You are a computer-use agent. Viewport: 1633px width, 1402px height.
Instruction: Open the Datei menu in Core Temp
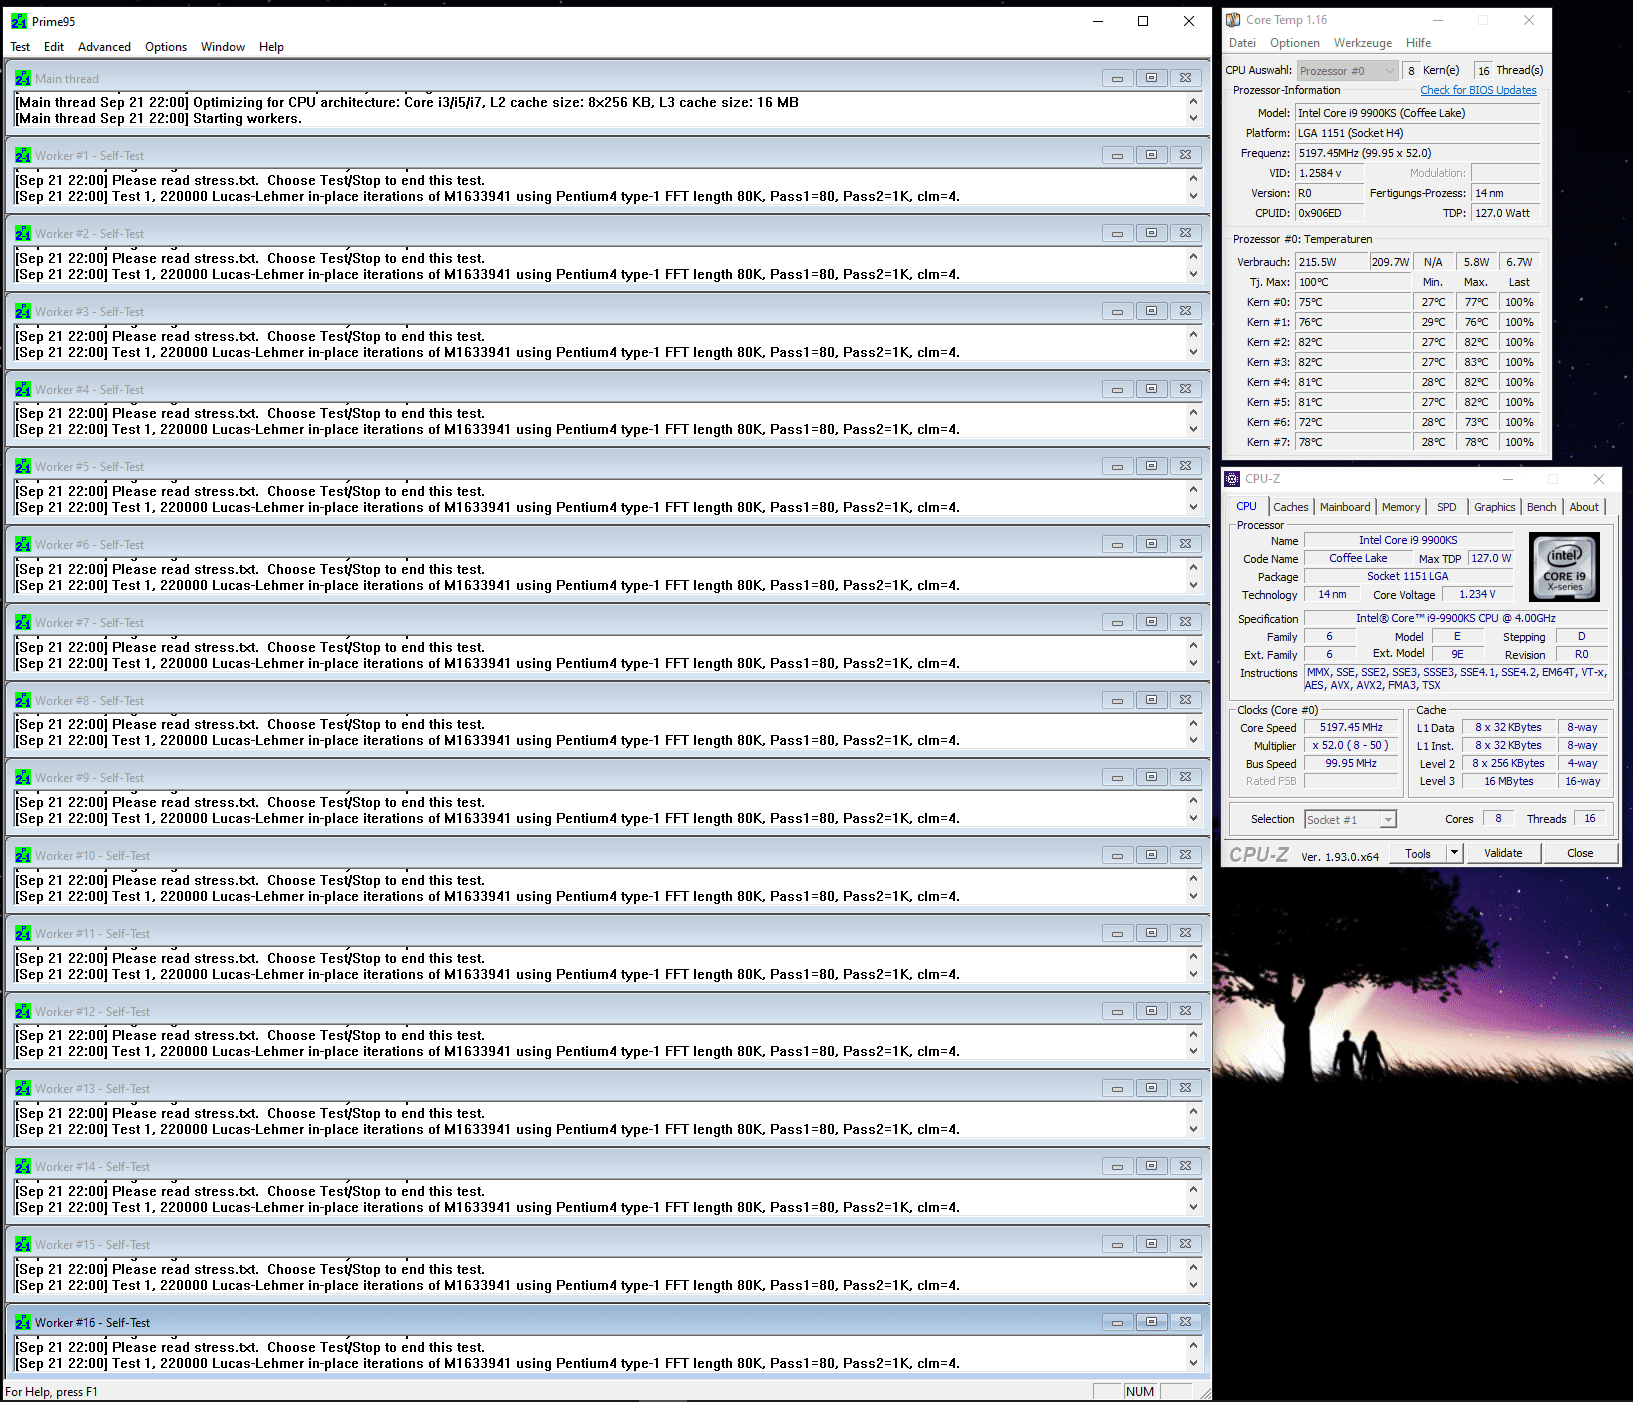1242,43
